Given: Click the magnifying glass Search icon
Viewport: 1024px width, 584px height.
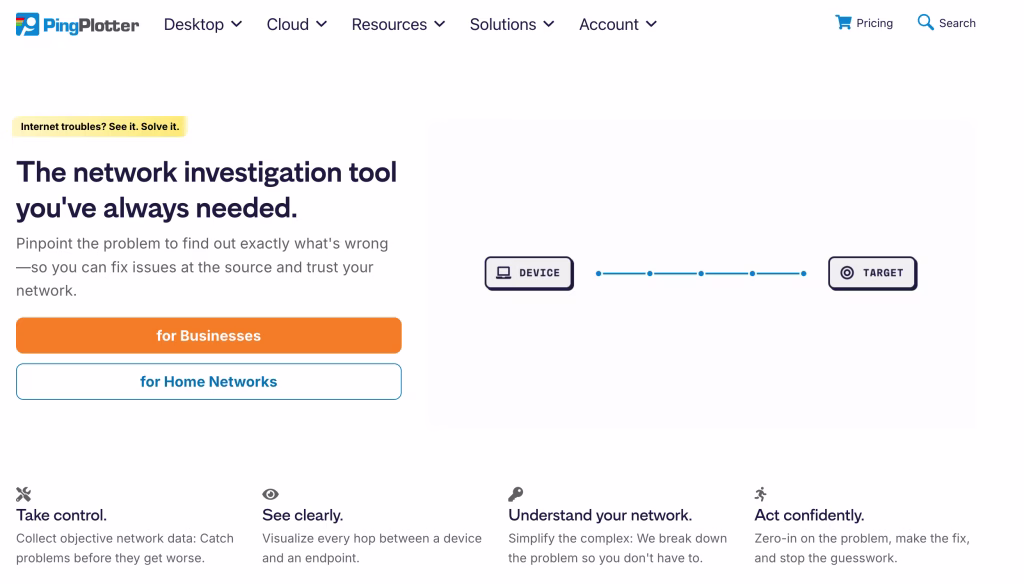Looking at the screenshot, I should (925, 23).
